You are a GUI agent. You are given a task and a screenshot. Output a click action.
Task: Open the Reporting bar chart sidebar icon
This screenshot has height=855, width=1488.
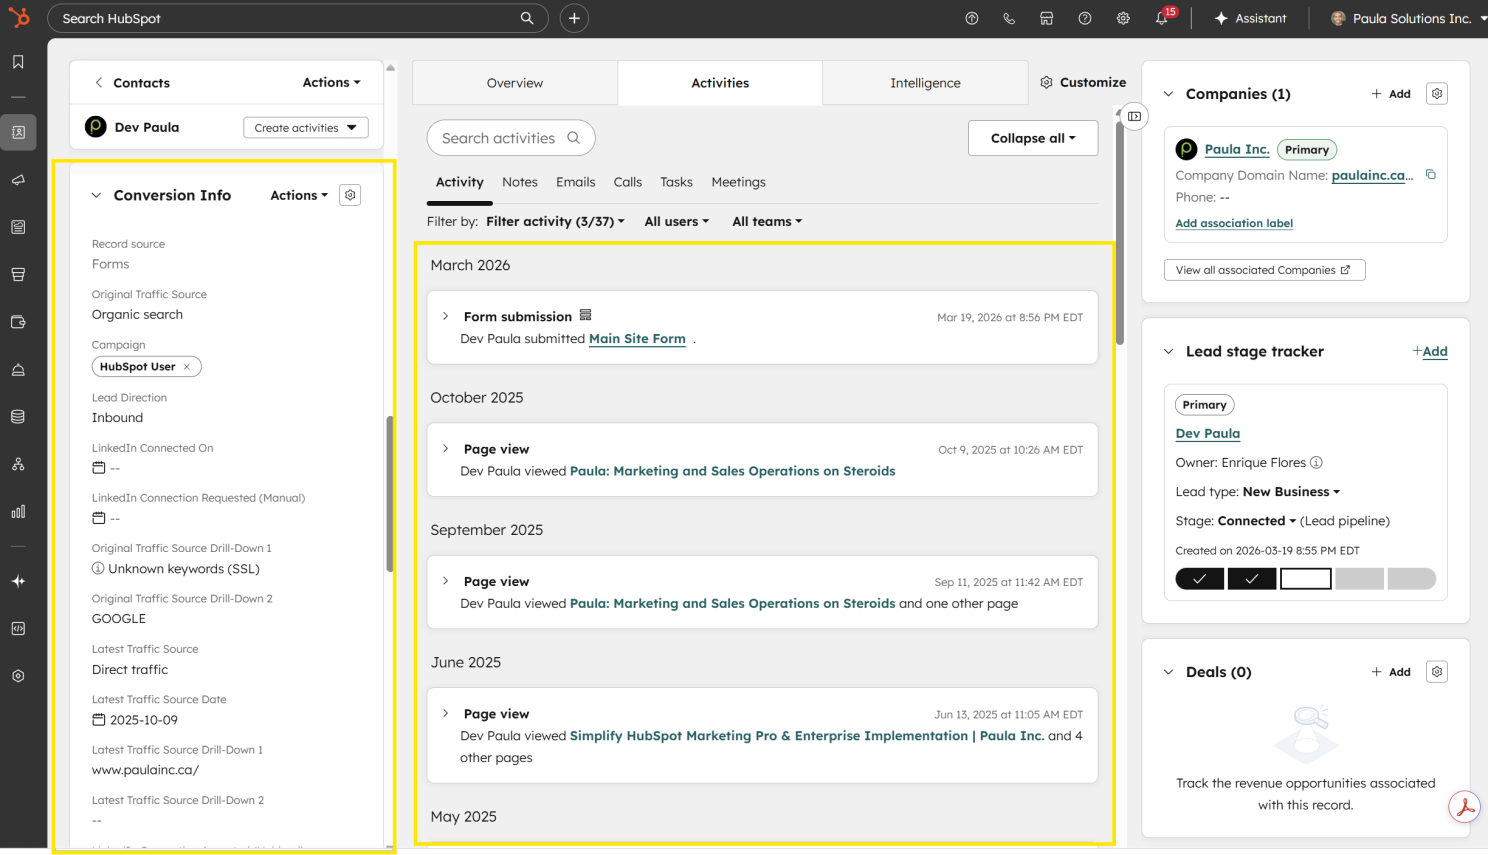coord(18,512)
